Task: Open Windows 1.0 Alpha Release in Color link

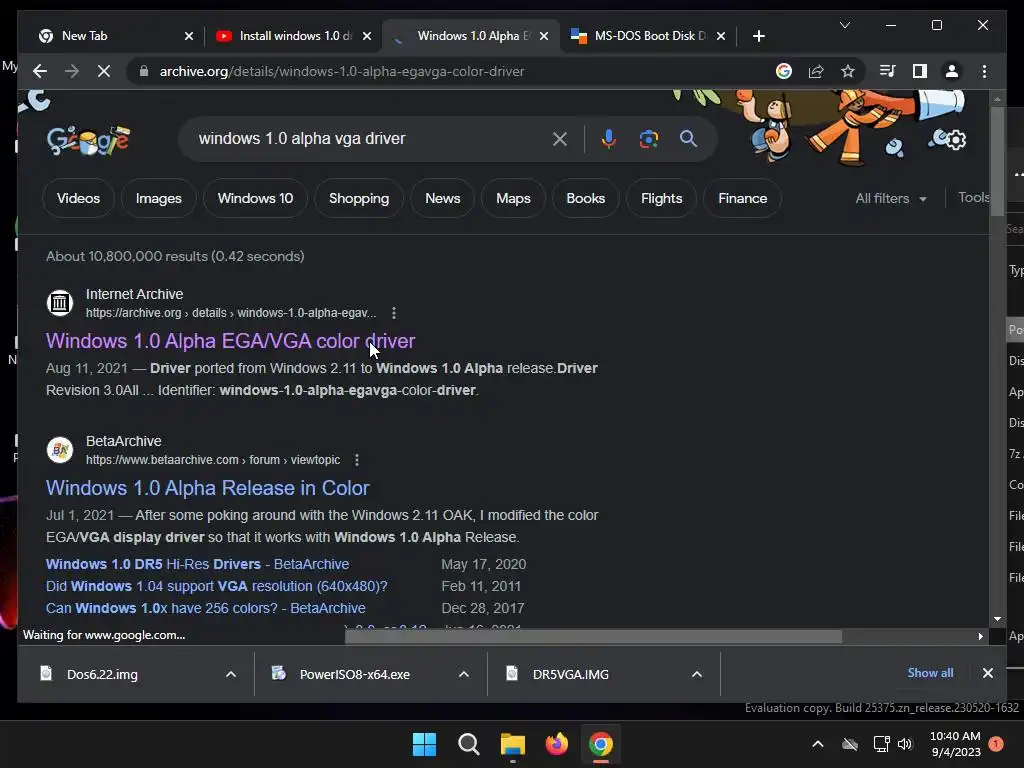Action: click(208, 488)
